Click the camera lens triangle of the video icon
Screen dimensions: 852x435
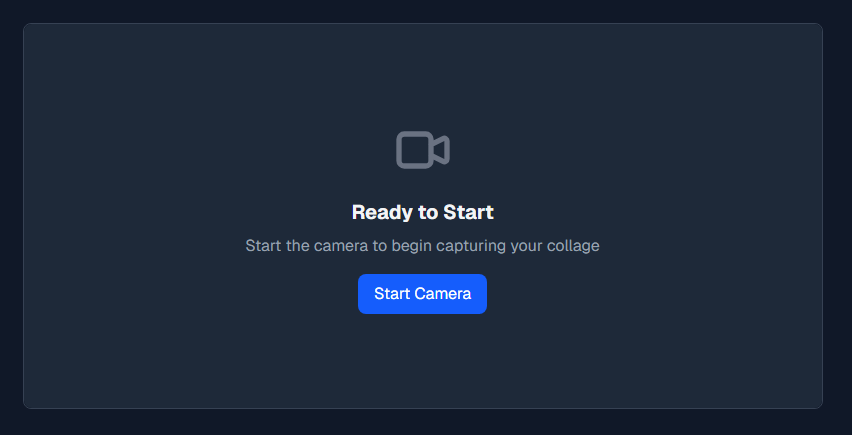click(441, 149)
